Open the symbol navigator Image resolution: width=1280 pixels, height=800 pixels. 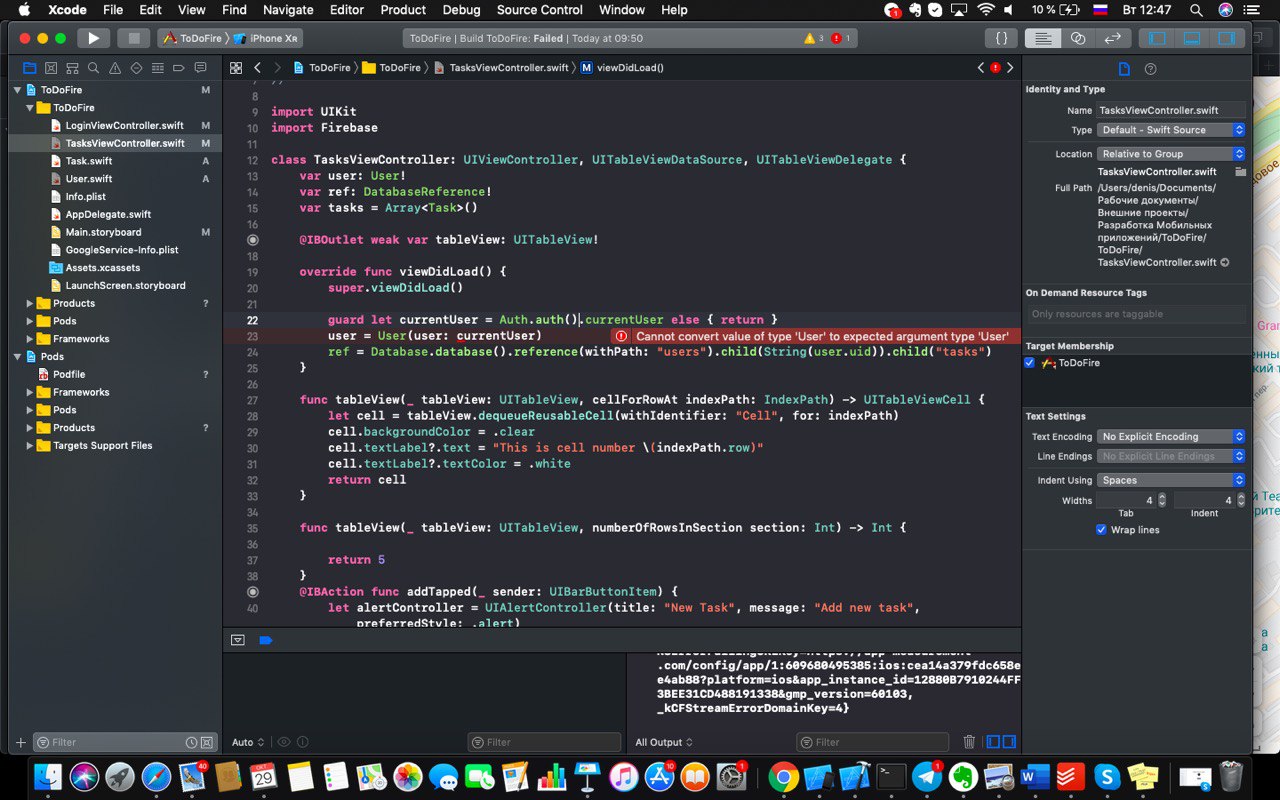click(72, 68)
